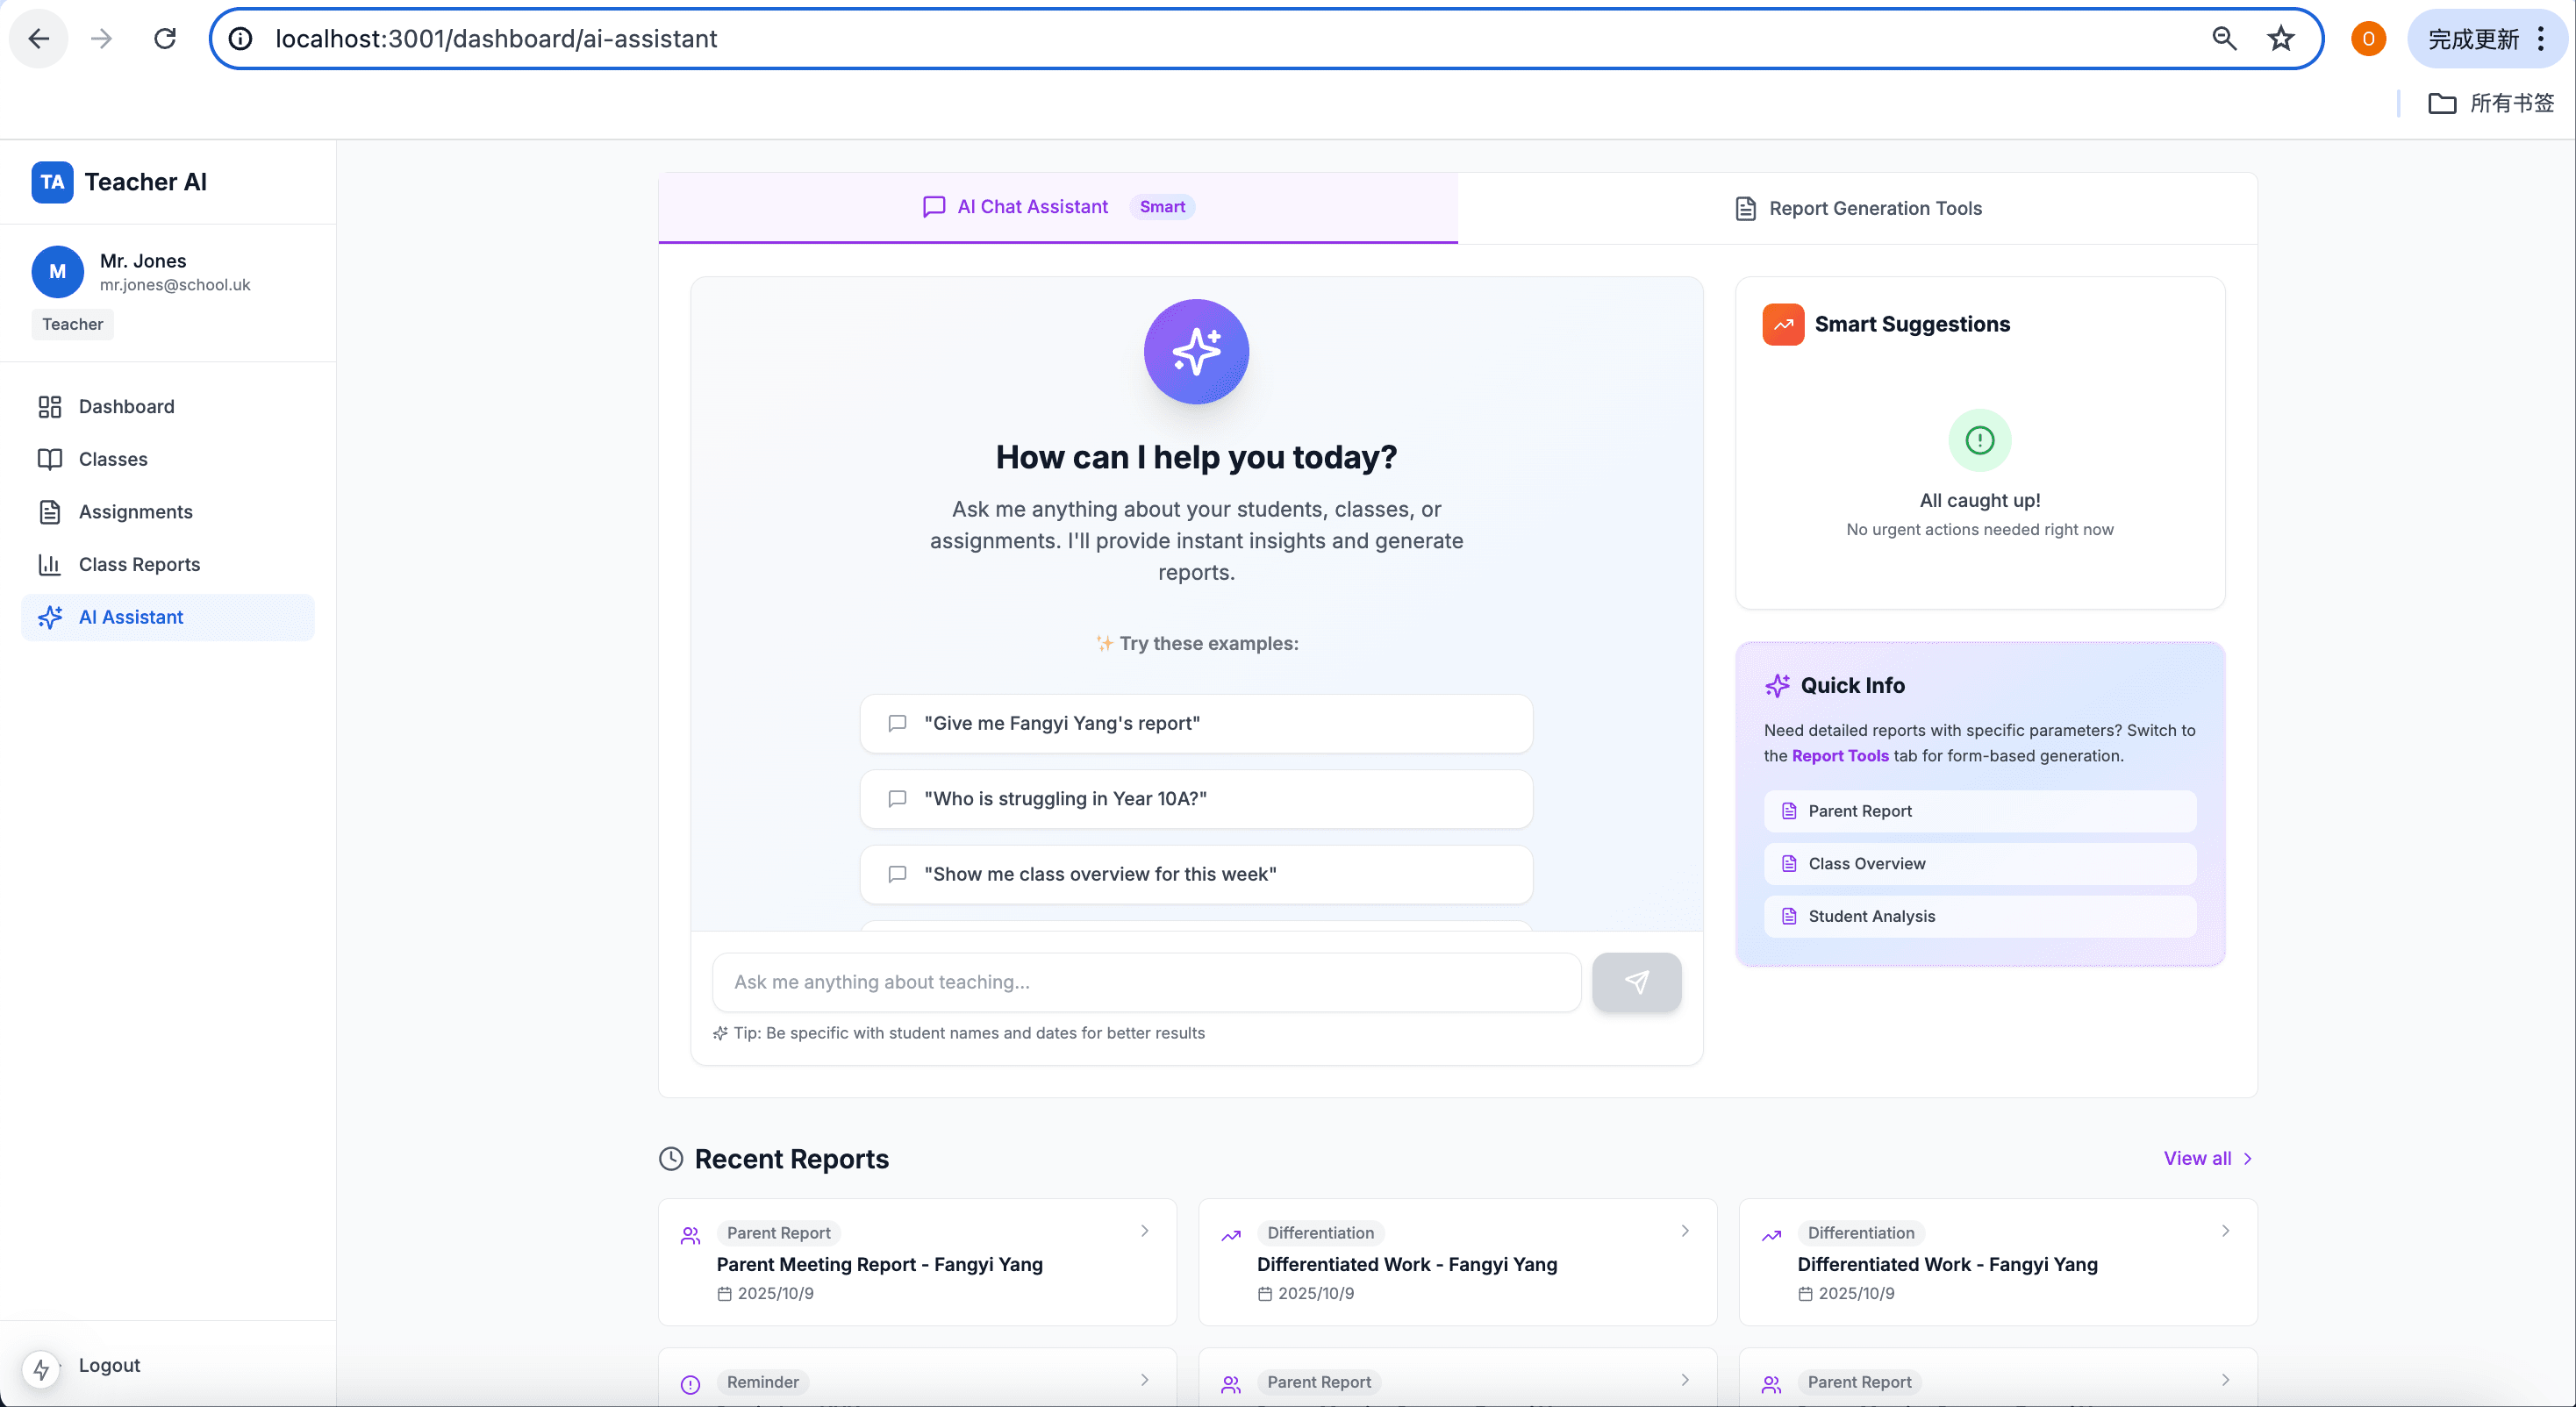
Task: Click the send message paper plane icon
Action: pyautogui.click(x=1636, y=982)
